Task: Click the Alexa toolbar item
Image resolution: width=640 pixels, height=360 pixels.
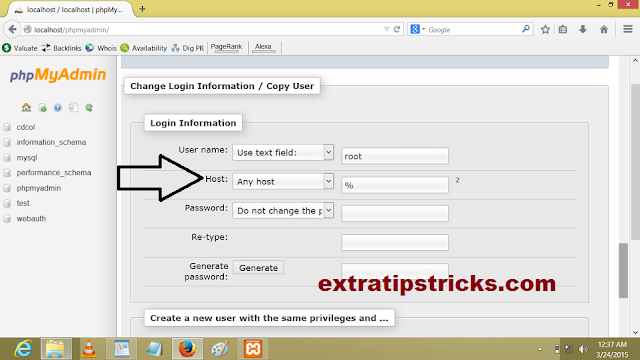Action: pos(263,47)
